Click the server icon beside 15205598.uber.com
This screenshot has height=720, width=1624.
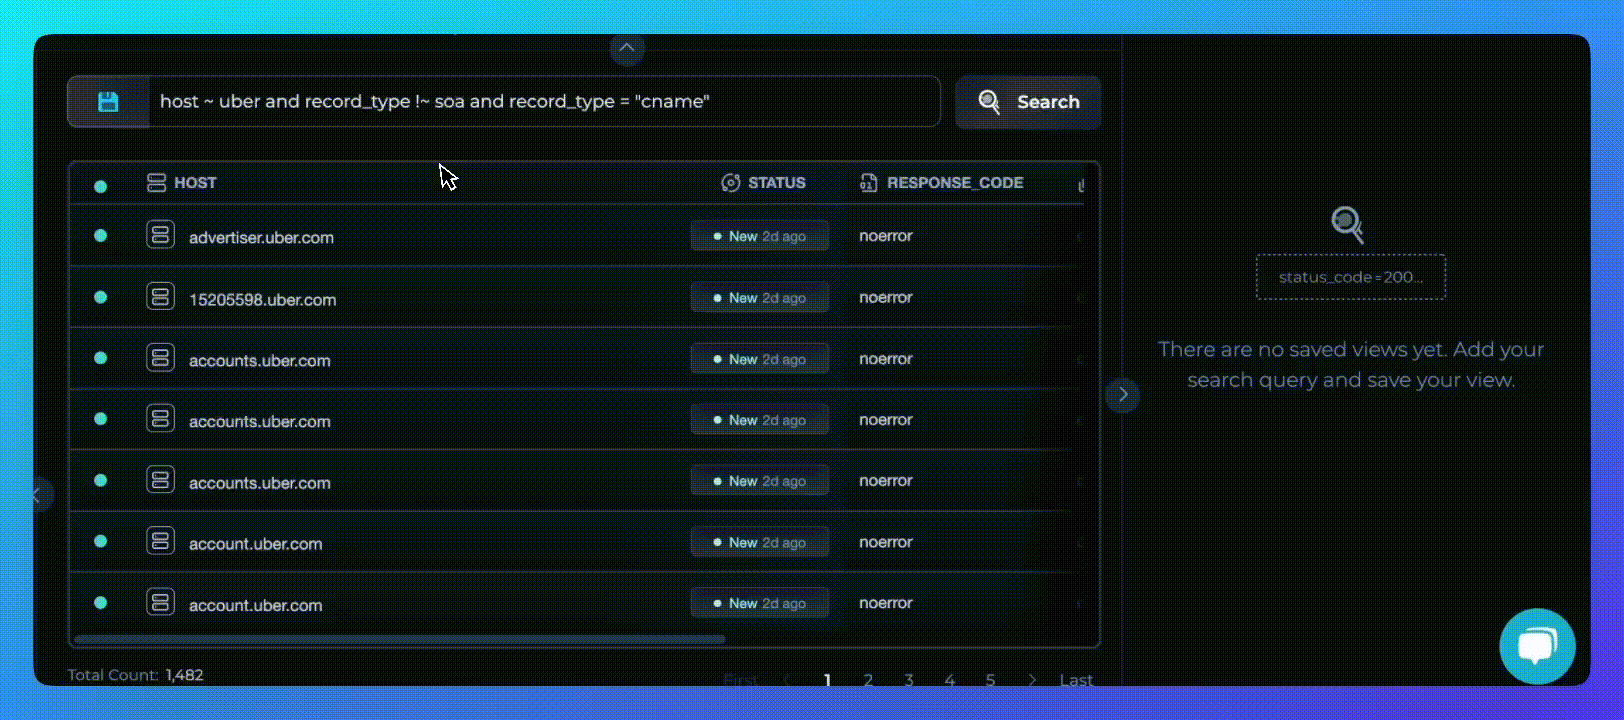point(160,296)
